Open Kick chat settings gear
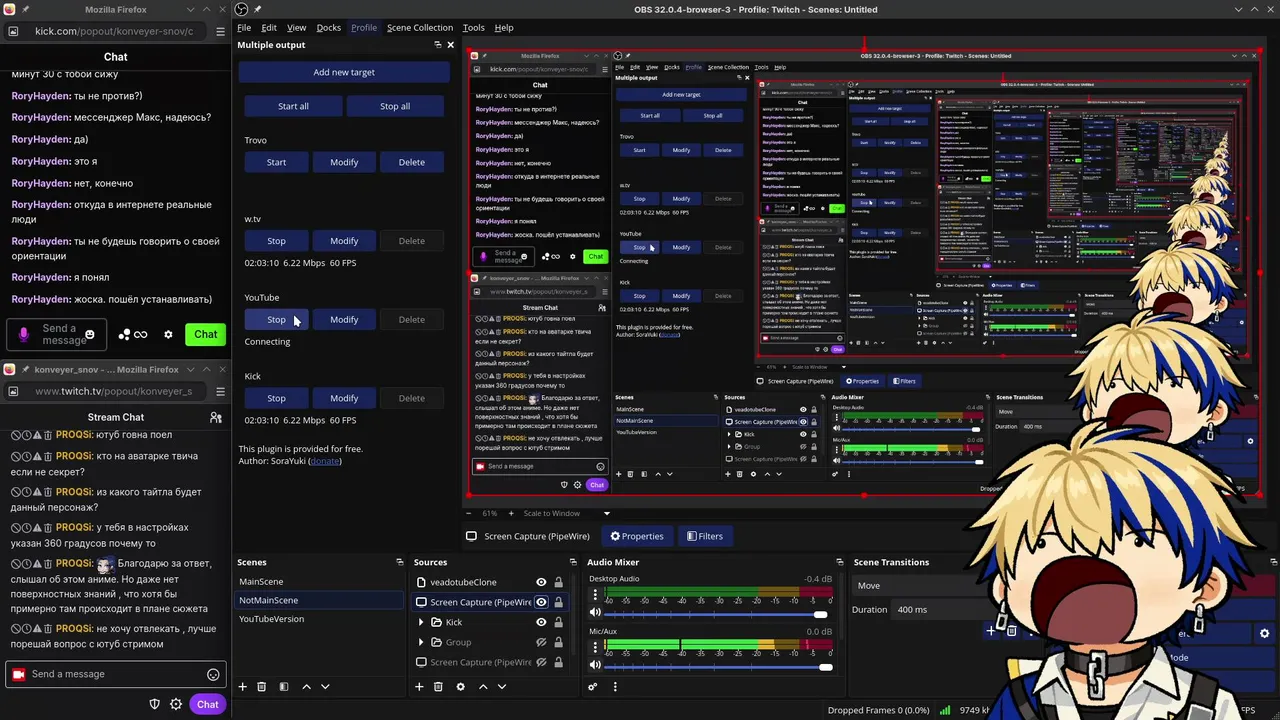 (168, 335)
